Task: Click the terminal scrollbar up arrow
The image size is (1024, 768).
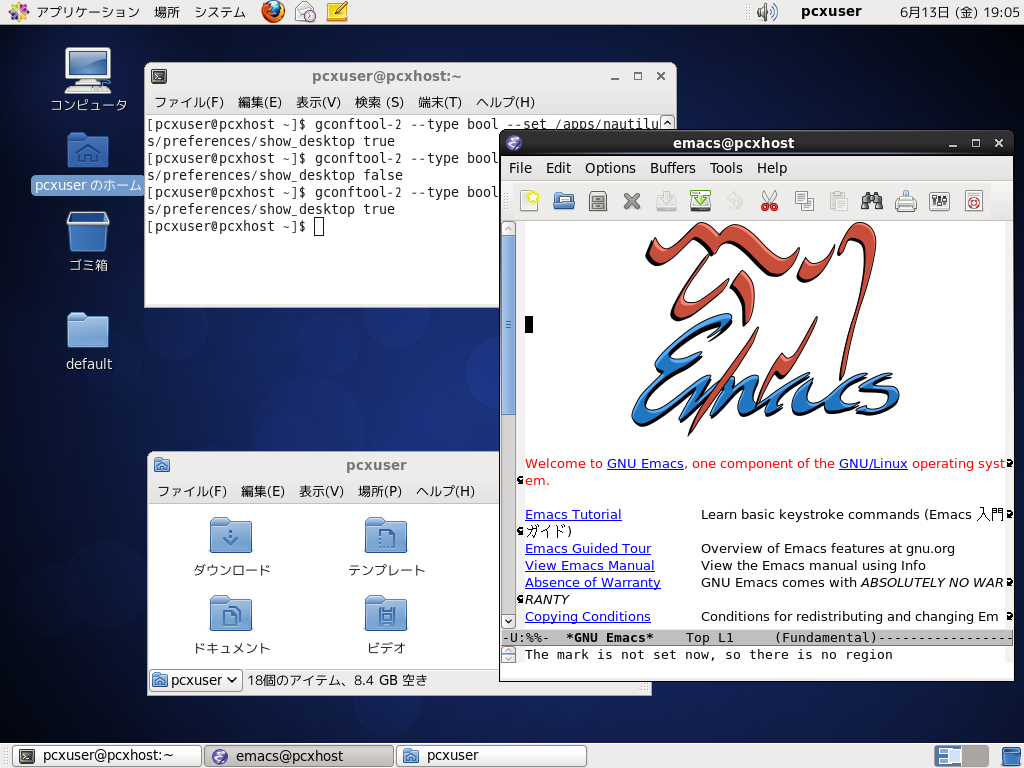Action: click(667, 122)
